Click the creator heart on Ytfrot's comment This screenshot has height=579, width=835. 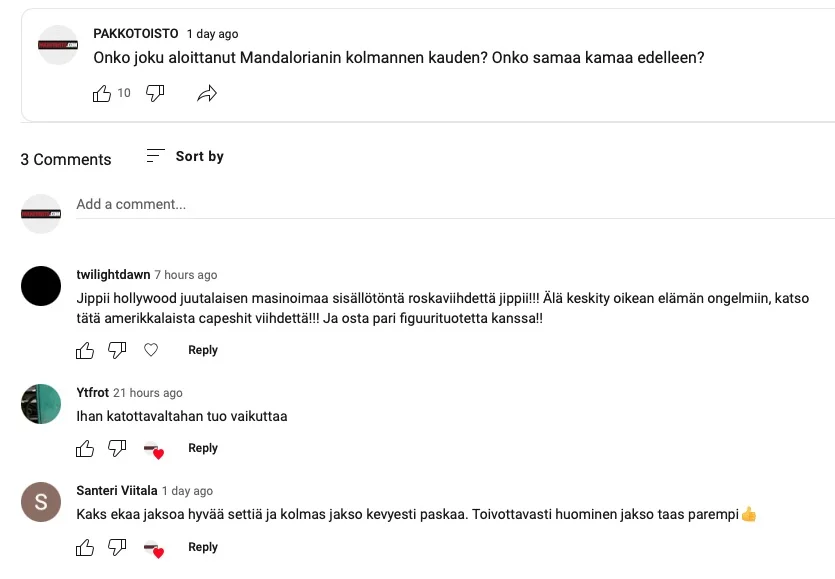[154, 448]
